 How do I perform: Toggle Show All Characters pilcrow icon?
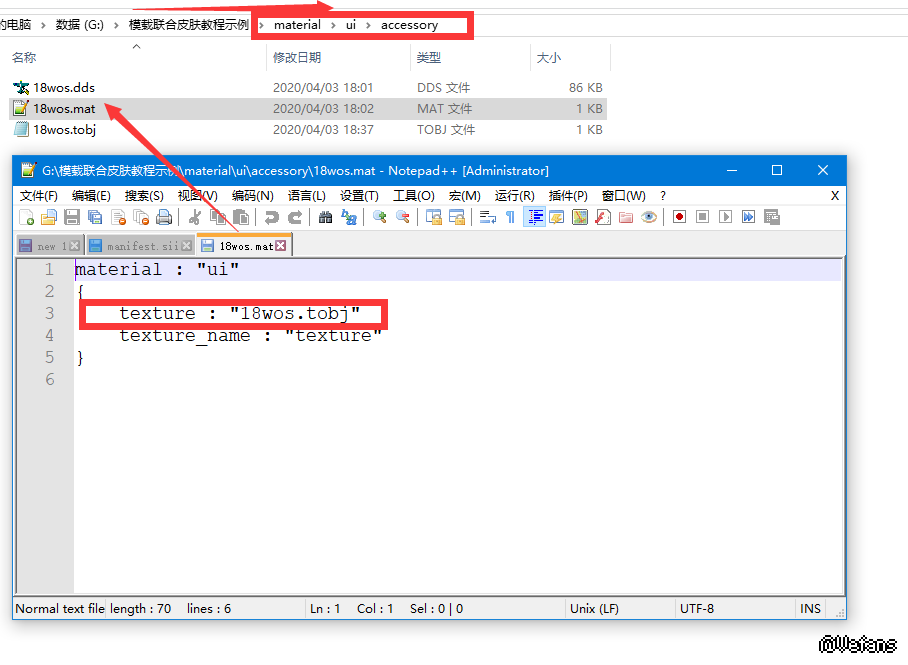510,217
